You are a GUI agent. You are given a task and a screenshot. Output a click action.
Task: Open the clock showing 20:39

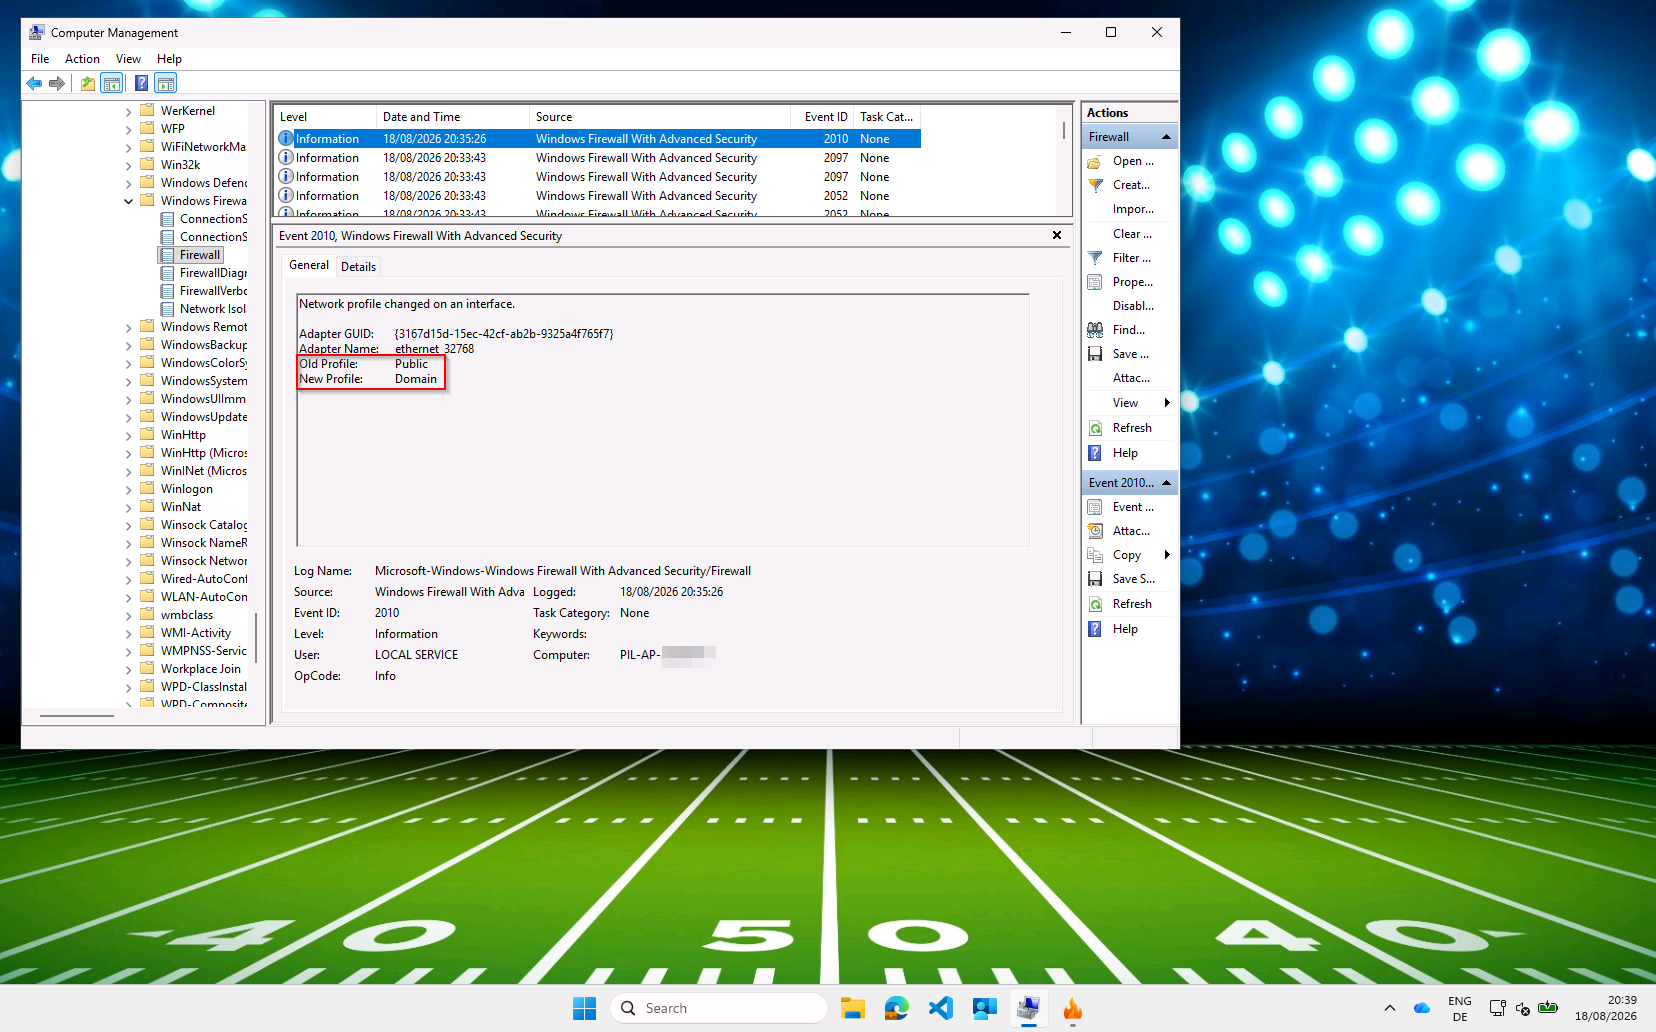1606,1008
